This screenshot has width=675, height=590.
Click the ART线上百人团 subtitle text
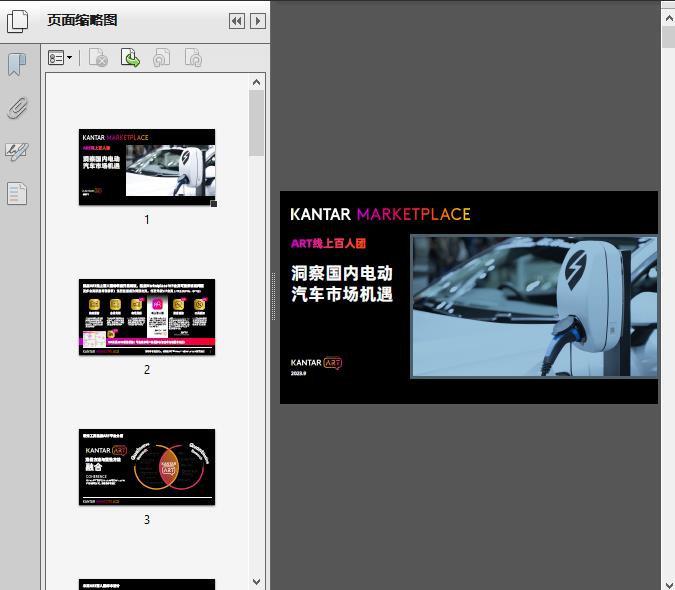click(x=328, y=243)
